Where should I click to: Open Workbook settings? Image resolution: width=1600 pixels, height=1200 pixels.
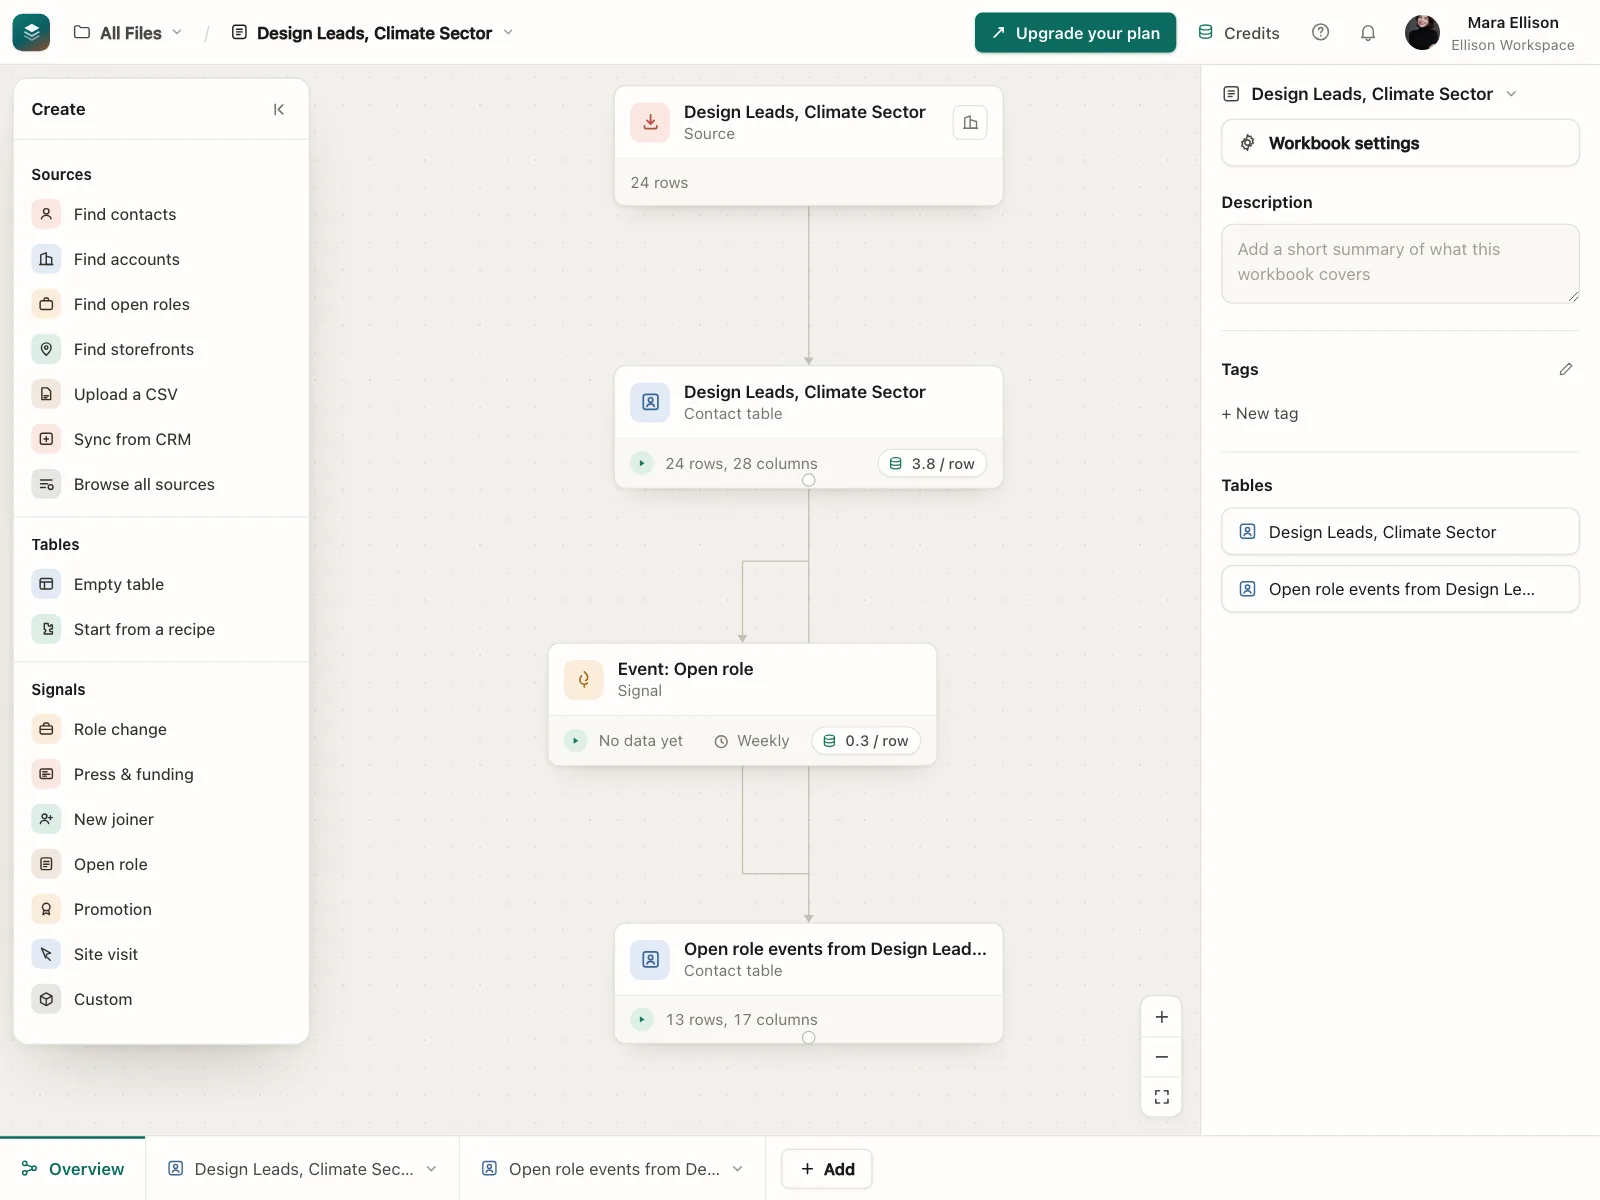(x=1400, y=143)
